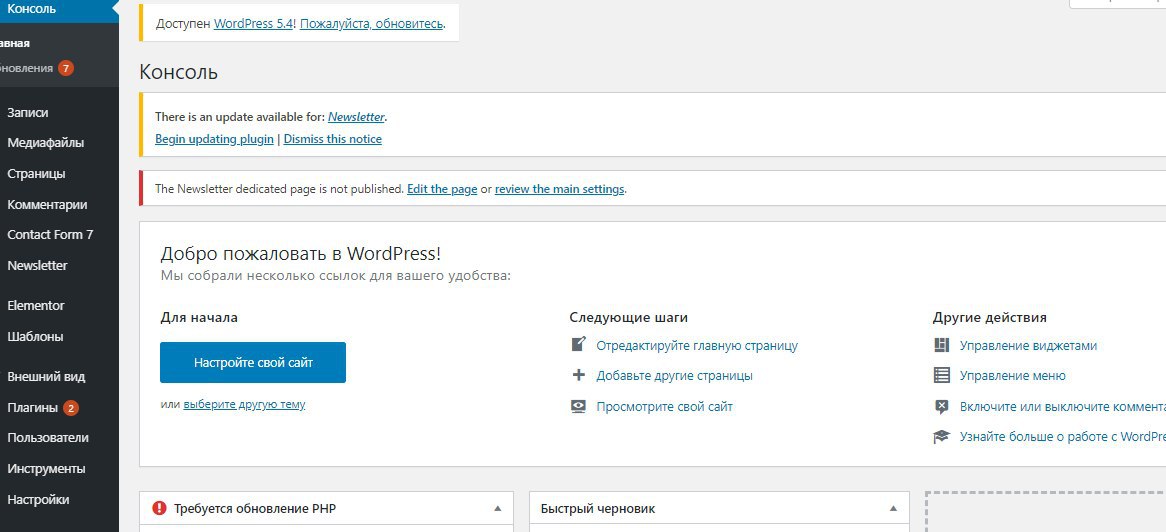Click выберите другую тему link
The image size is (1166, 532).
(x=245, y=405)
